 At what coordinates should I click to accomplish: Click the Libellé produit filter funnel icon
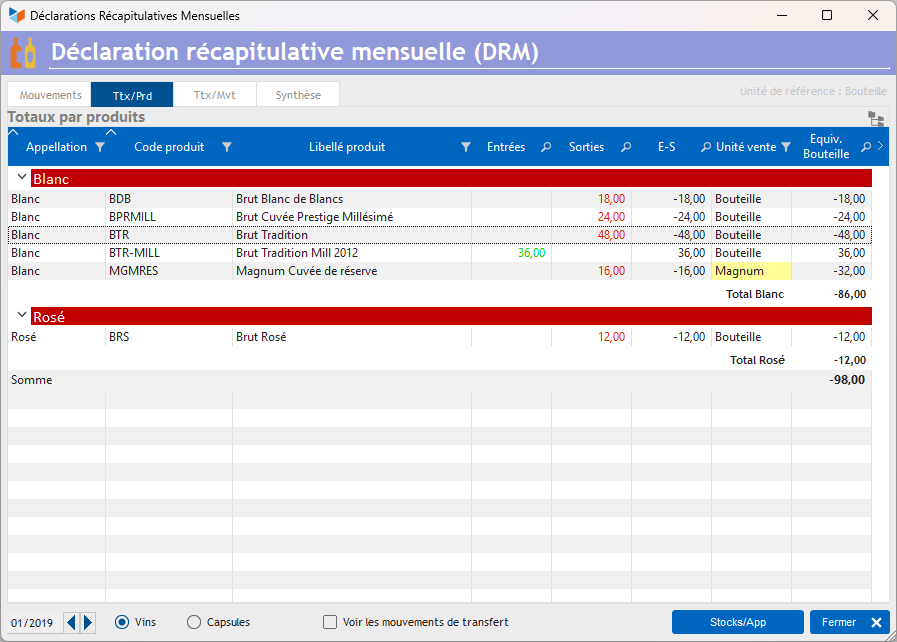[466, 148]
